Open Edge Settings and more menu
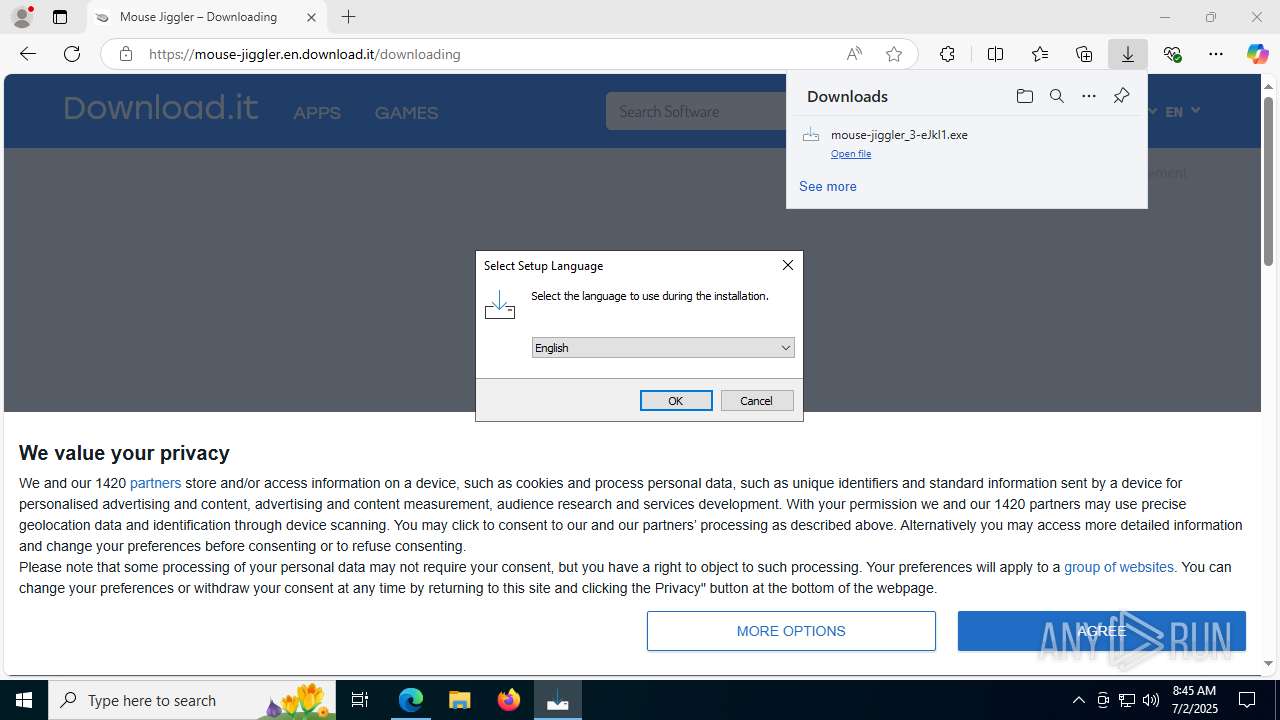 click(x=1216, y=54)
